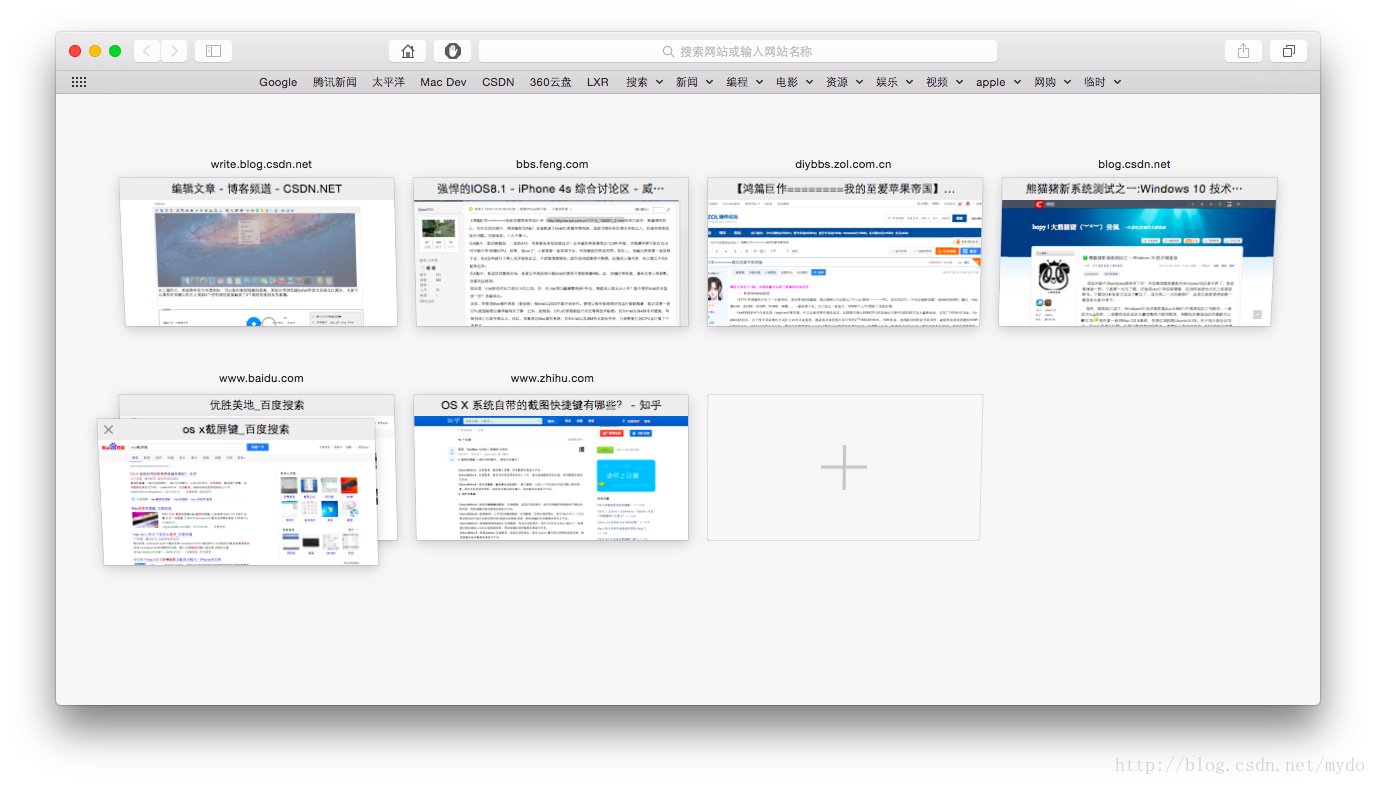
Task: Expand the 娱乐 bookmarks folder
Action: click(894, 82)
